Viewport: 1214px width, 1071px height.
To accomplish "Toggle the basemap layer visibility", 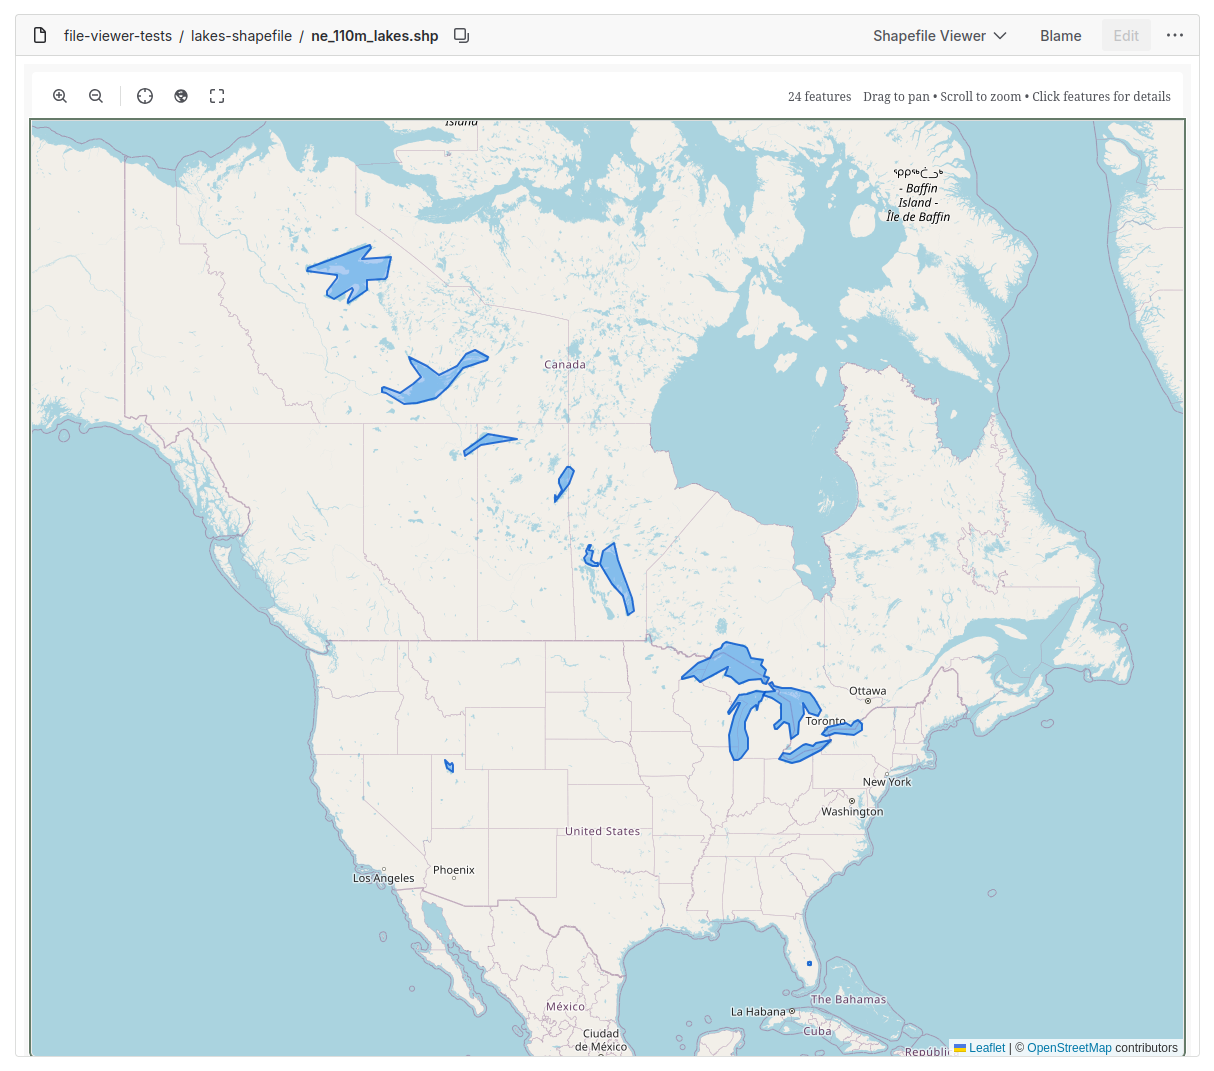I will point(181,95).
